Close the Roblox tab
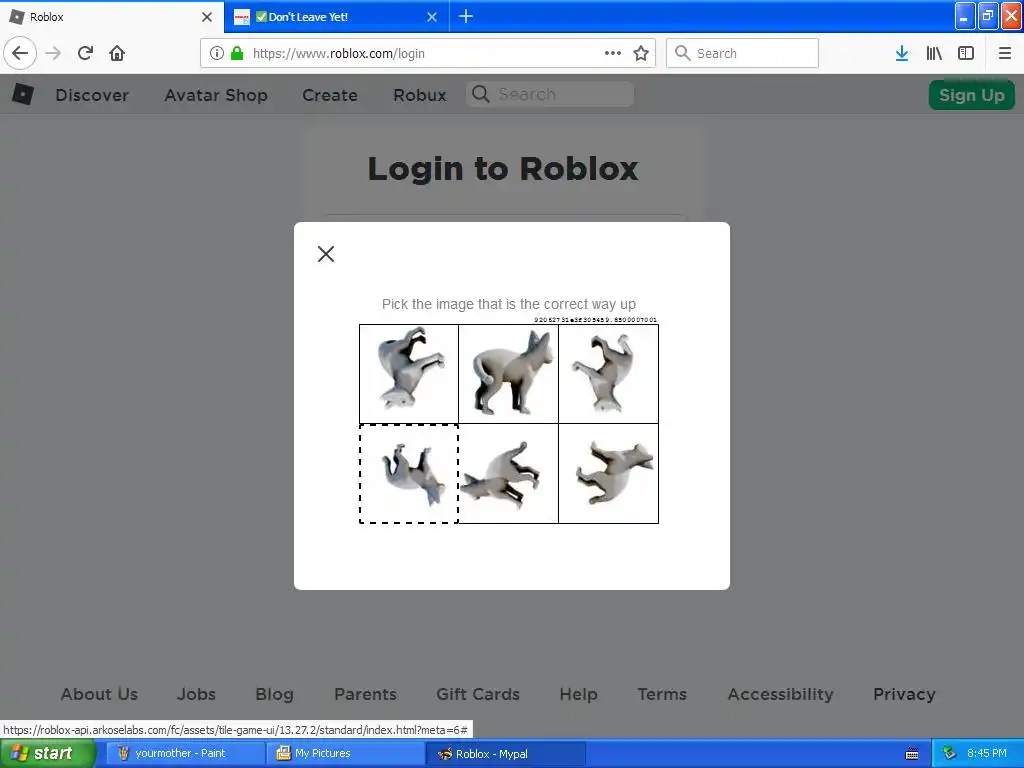This screenshot has width=1024, height=768. tap(207, 17)
